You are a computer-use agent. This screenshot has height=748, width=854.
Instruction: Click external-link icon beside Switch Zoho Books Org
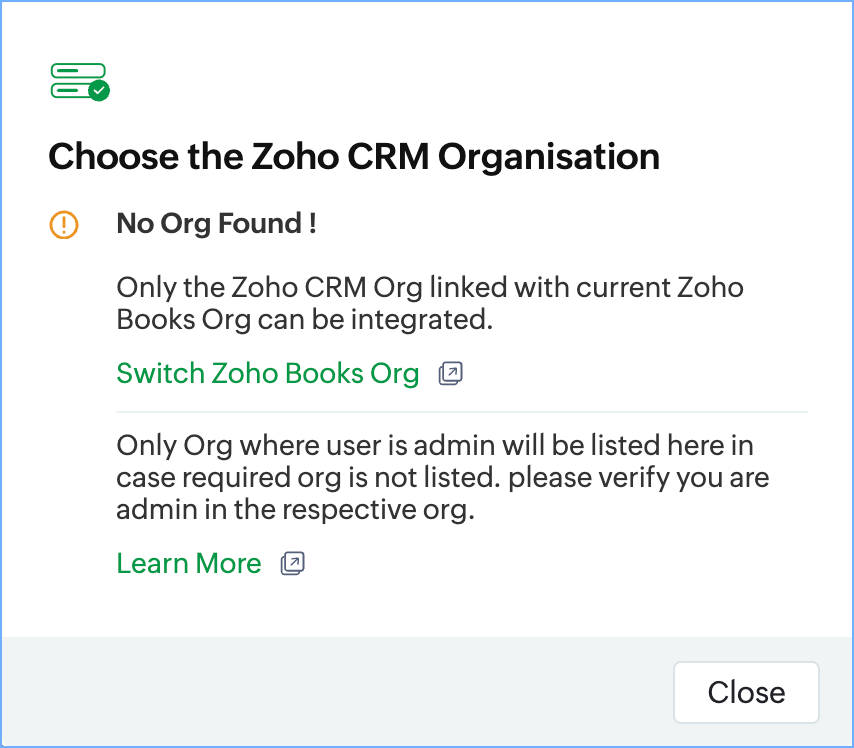[451, 374]
